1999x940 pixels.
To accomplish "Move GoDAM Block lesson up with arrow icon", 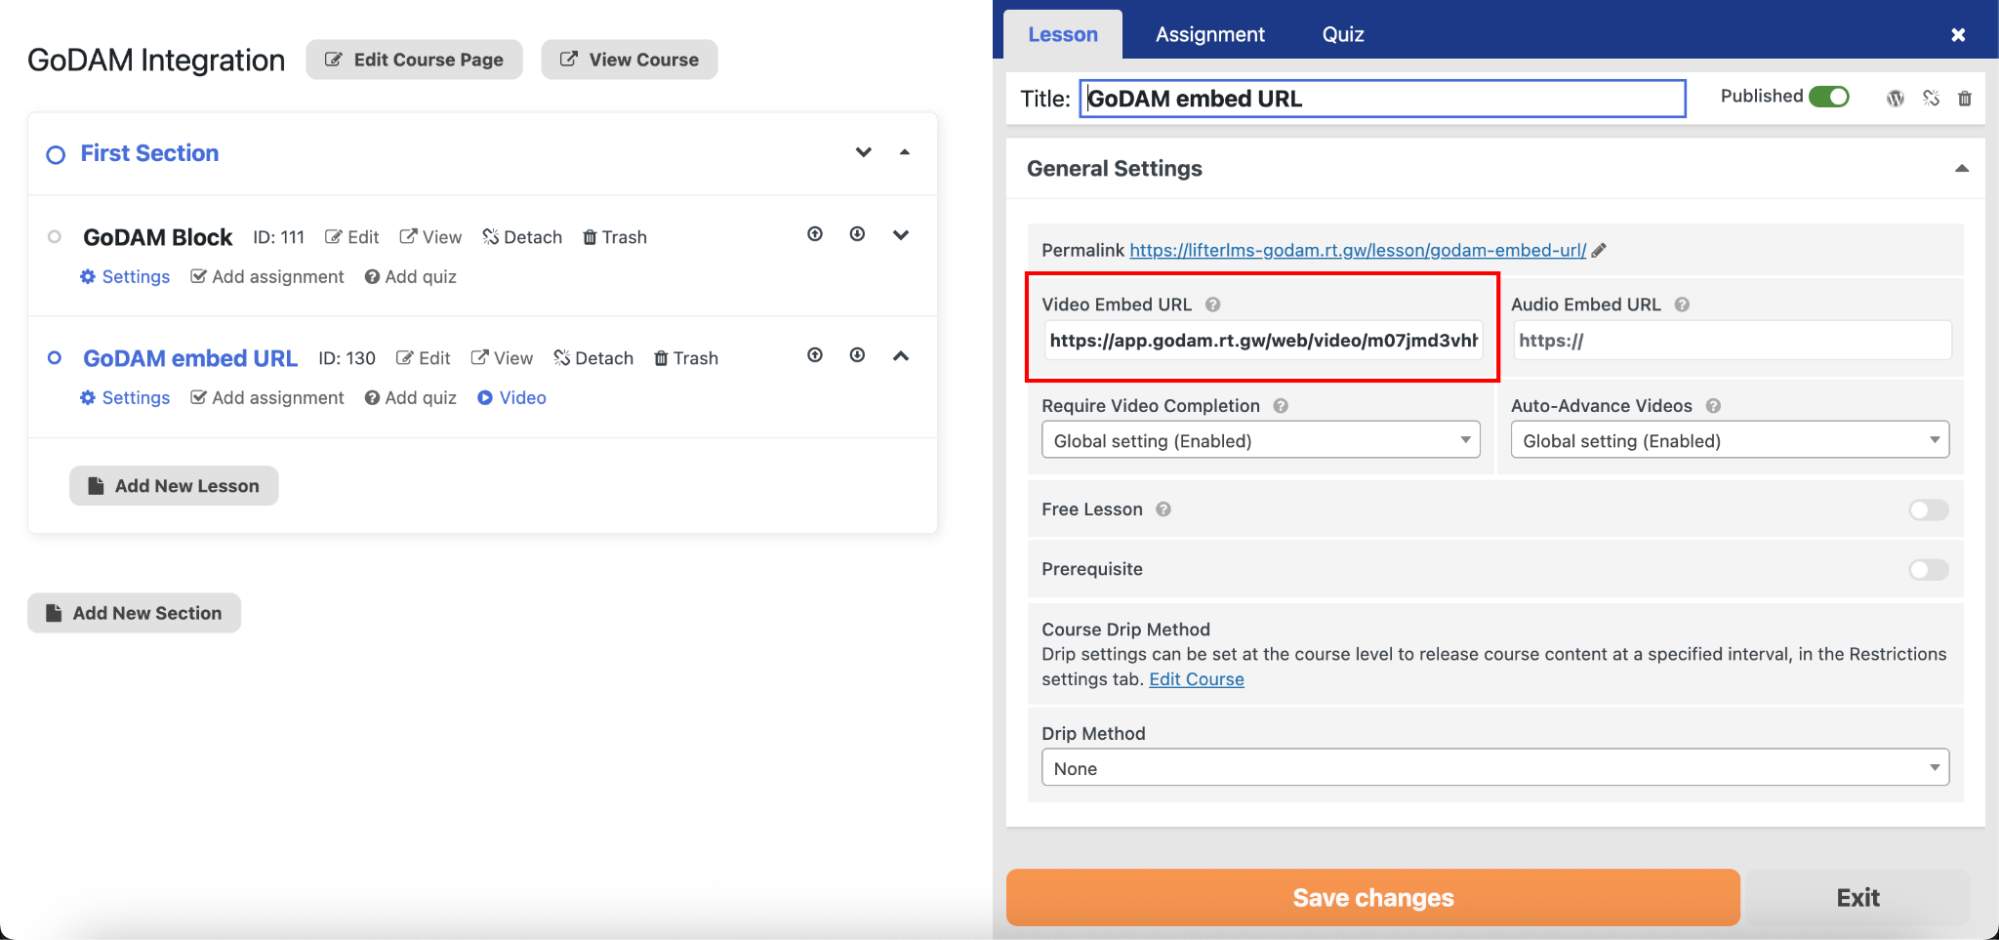I will point(815,234).
